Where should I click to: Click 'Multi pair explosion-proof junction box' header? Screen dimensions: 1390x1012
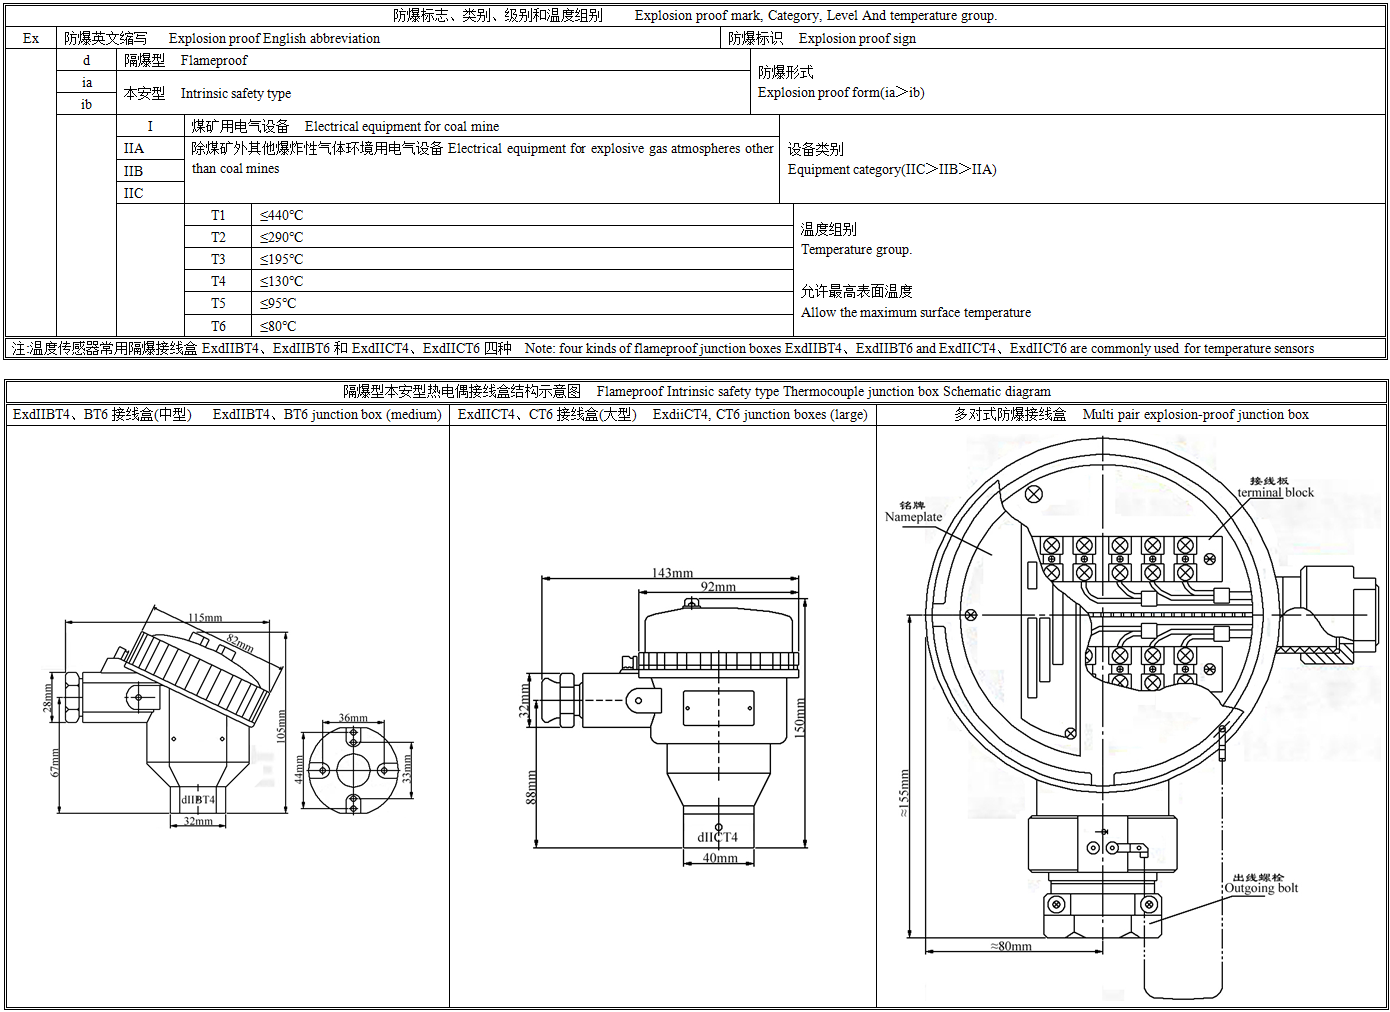click(1195, 414)
